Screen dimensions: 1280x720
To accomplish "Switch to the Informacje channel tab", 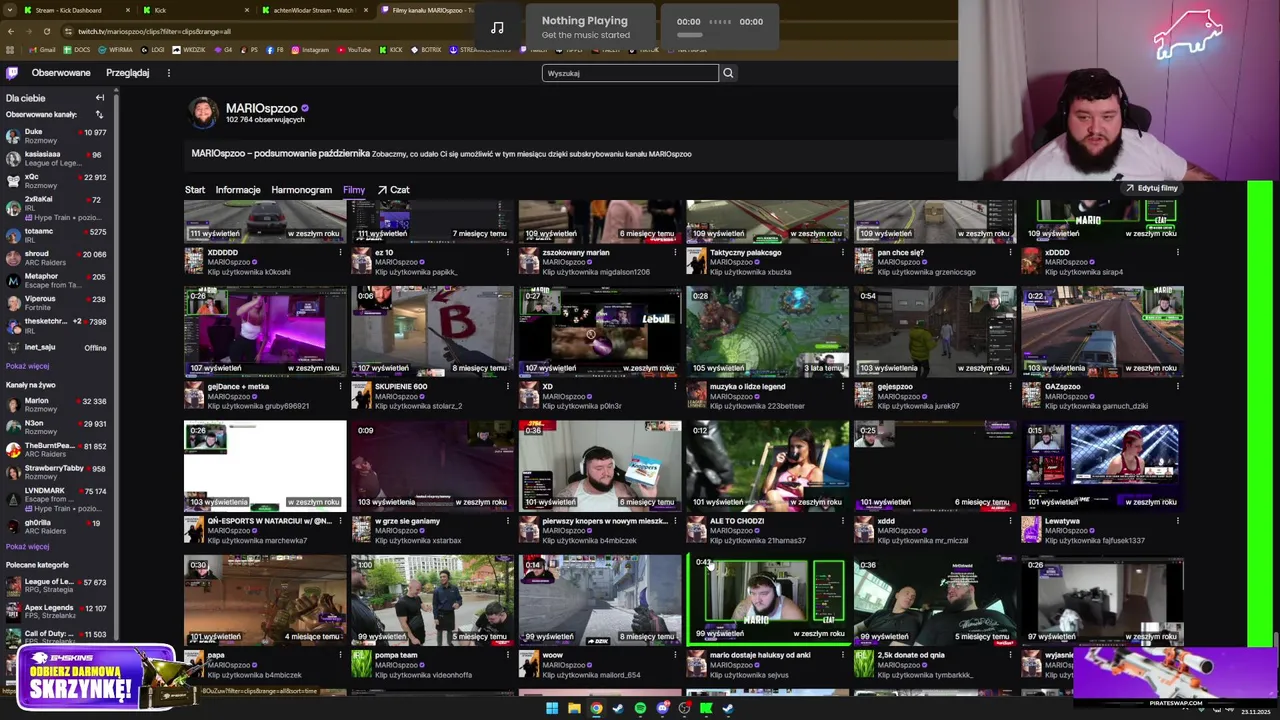I will click(x=238, y=190).
